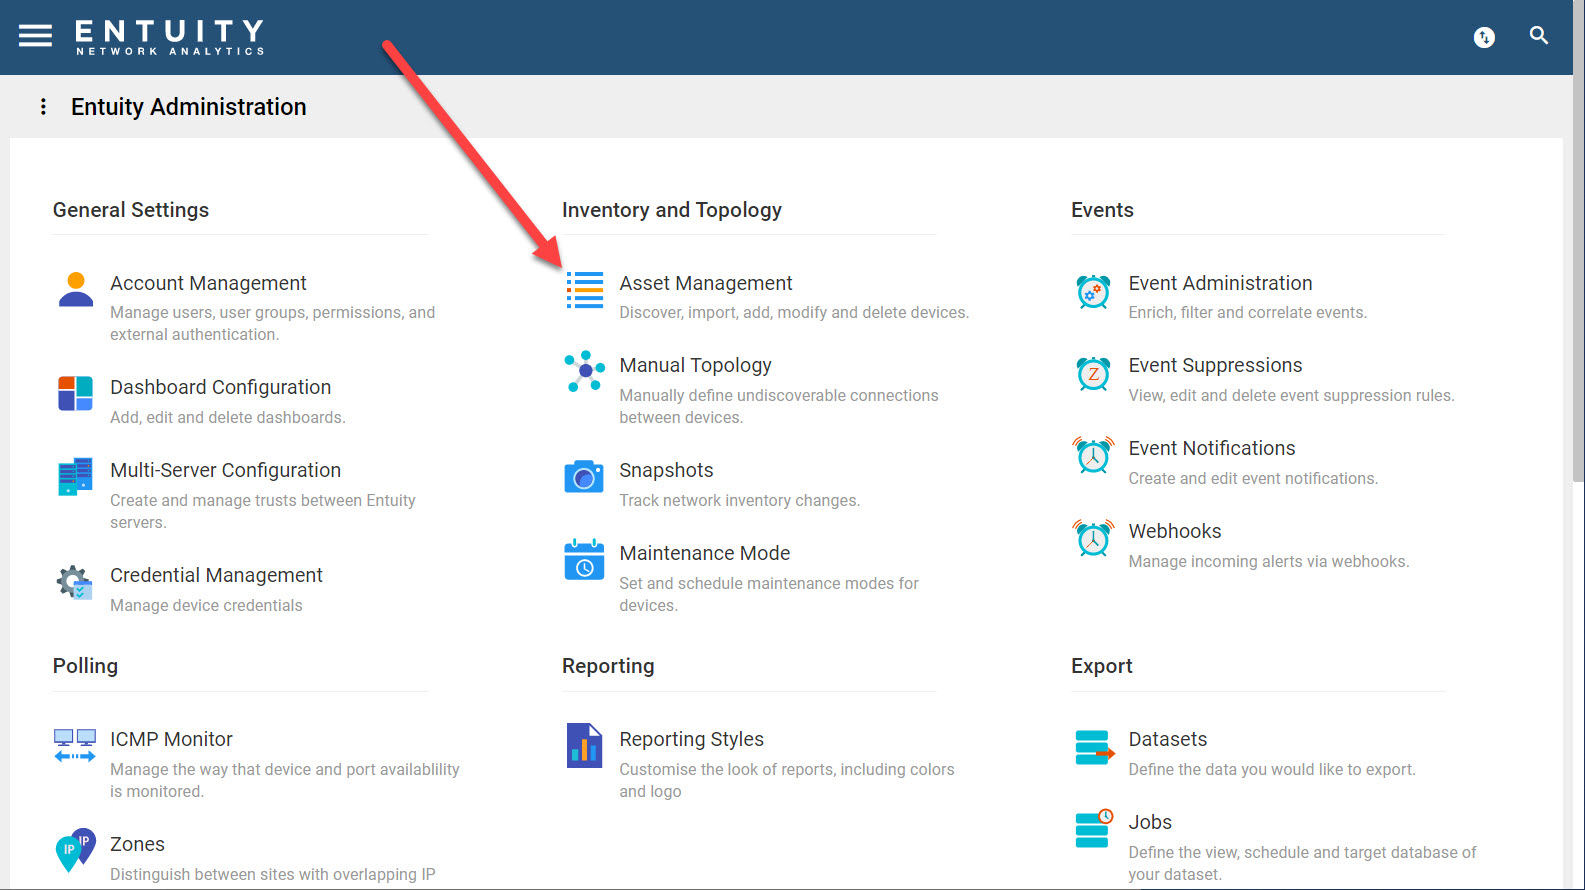This screenshot has height=890, width=1585.
Task: Open Datasets link
Action: pyautogui.click(x=1167, y=739)
